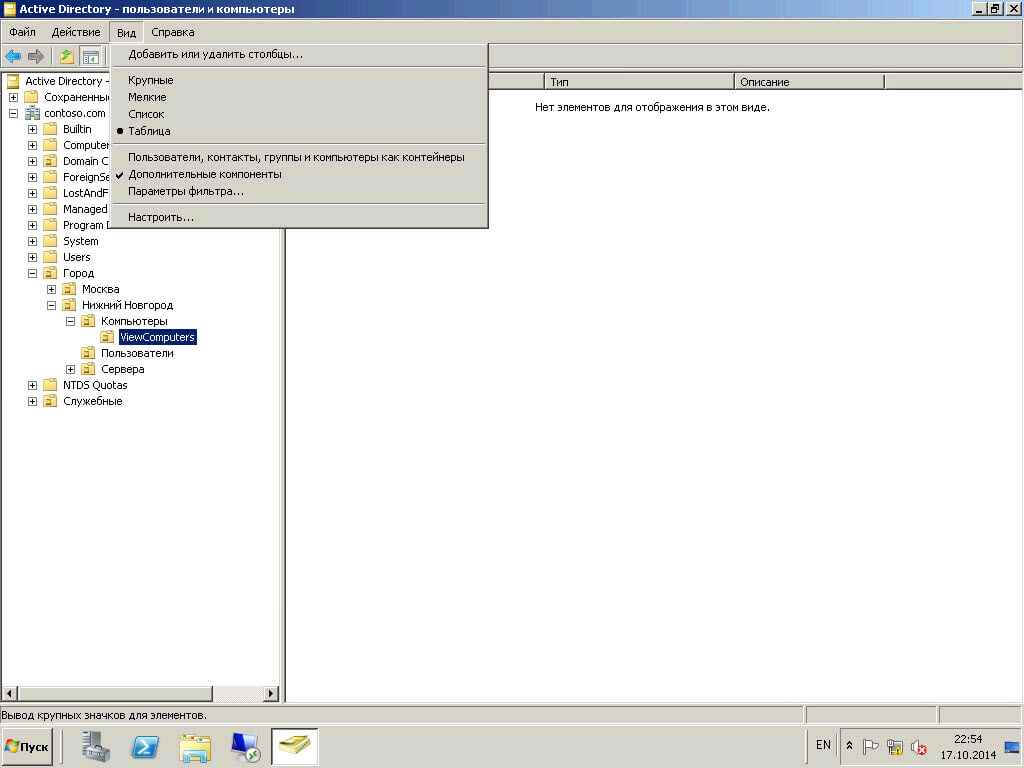Click the System folder icon
The height and width of the screenshot is (768, 1024).
[x=50, y=241]
